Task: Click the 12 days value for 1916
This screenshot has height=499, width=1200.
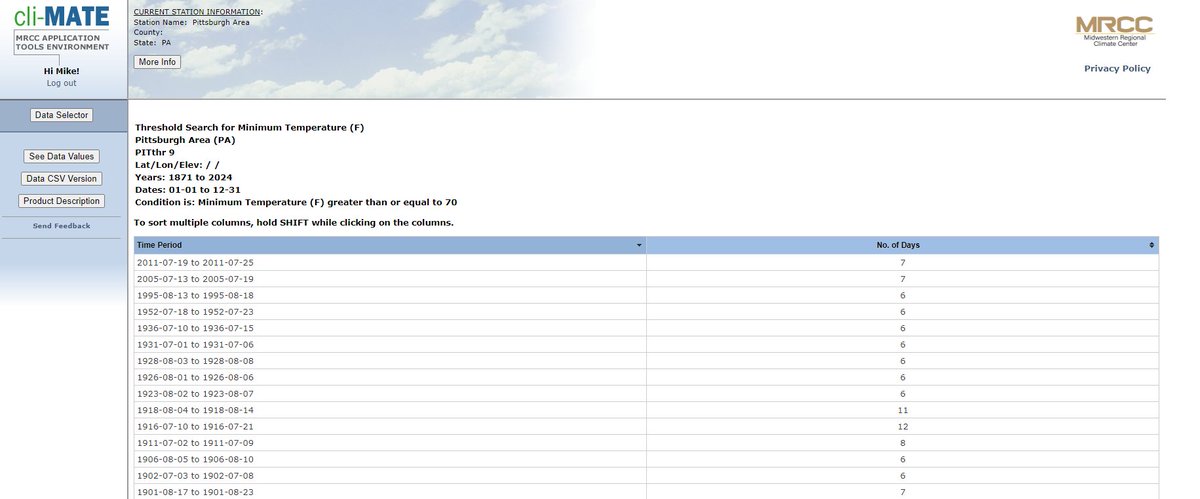Action: tap(903, 426)
